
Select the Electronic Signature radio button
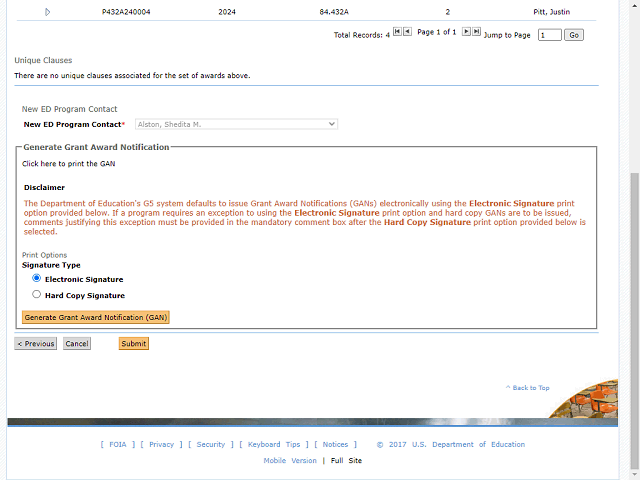36,278
